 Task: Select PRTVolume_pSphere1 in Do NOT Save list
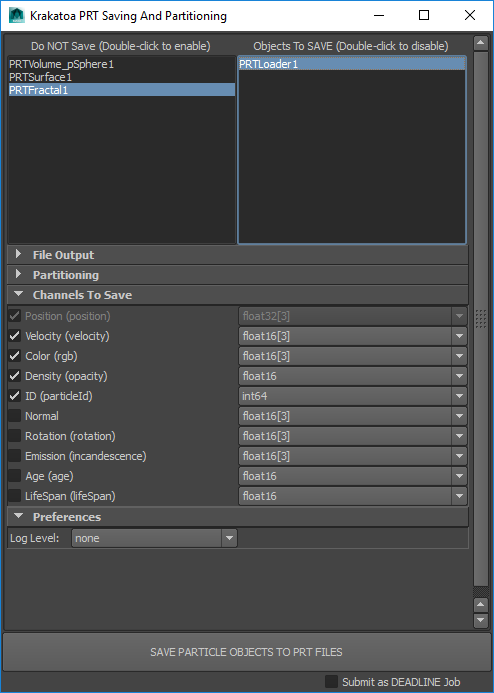[122, 64]
